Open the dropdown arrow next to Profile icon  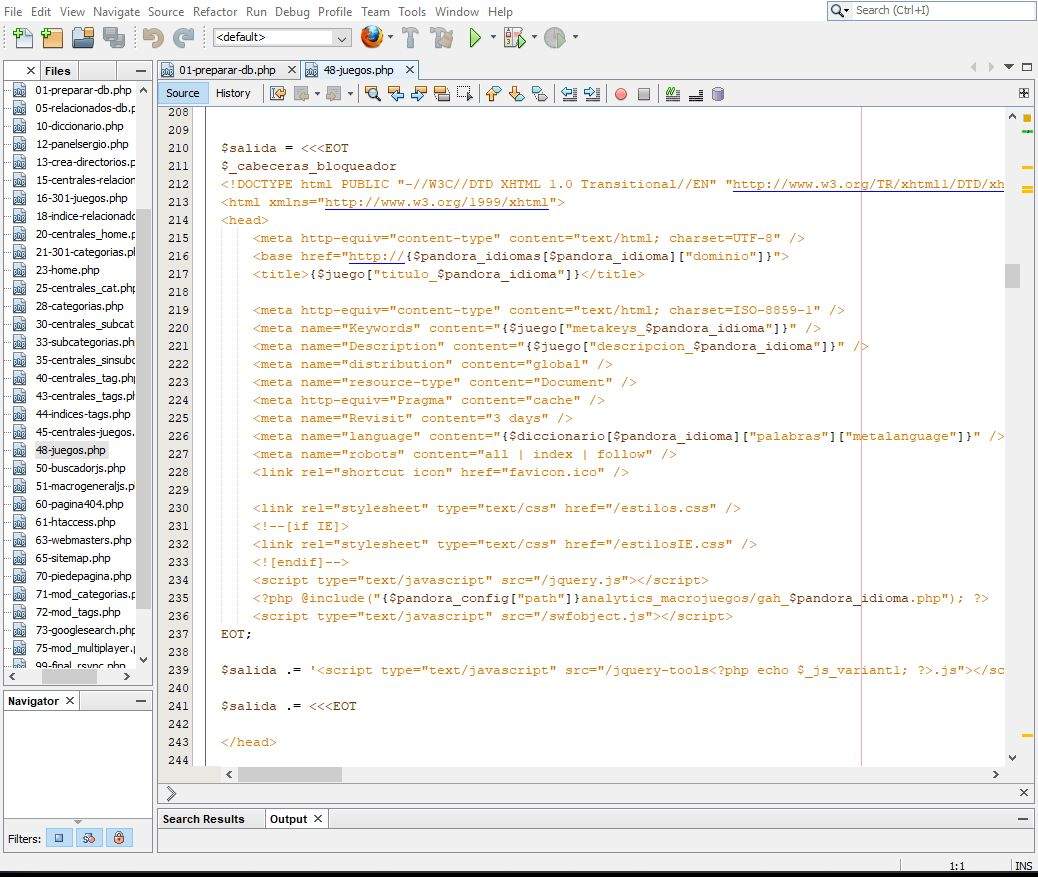(x=575, y=37)
